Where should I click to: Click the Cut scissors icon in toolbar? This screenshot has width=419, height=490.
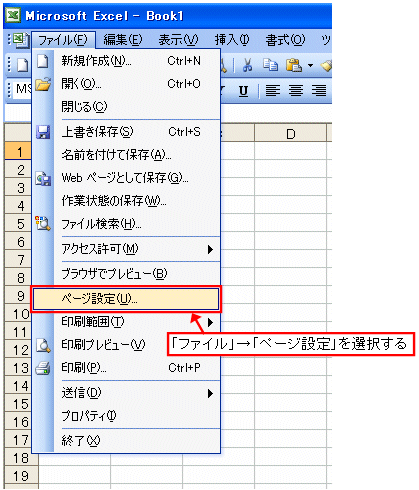pyautogui.click(x=247, y=65)
